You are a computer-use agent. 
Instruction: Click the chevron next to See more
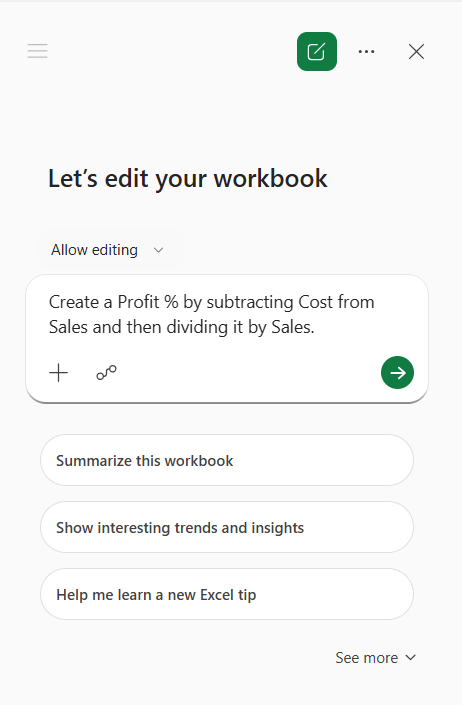pyautogui.click(x=410, y=658)
